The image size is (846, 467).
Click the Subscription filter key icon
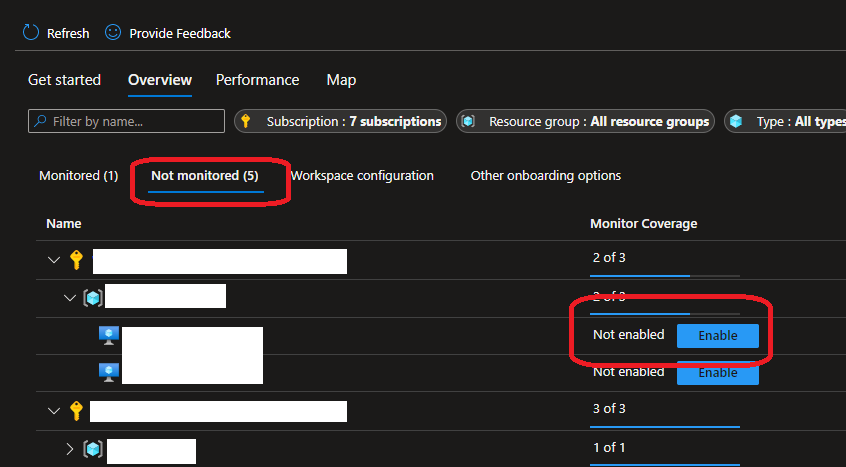247,121
